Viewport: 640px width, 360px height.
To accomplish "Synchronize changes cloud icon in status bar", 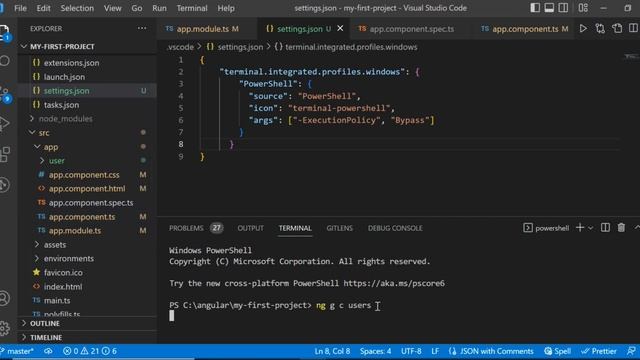I will tap(48, 351).
